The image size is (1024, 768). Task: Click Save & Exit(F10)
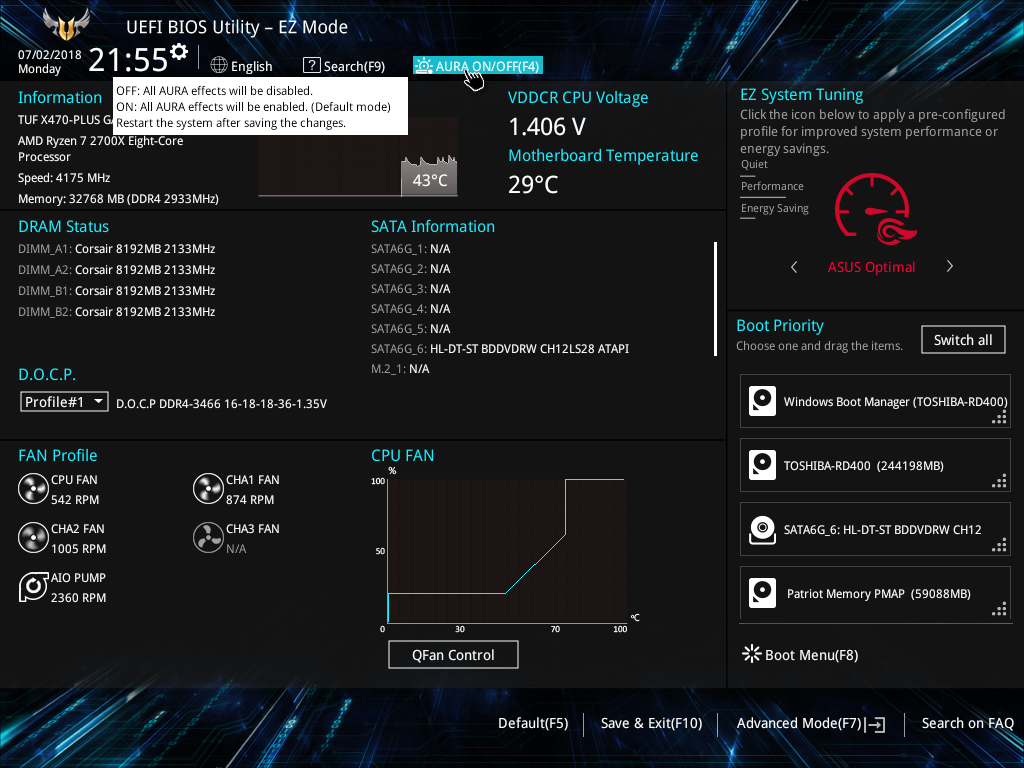651,724
